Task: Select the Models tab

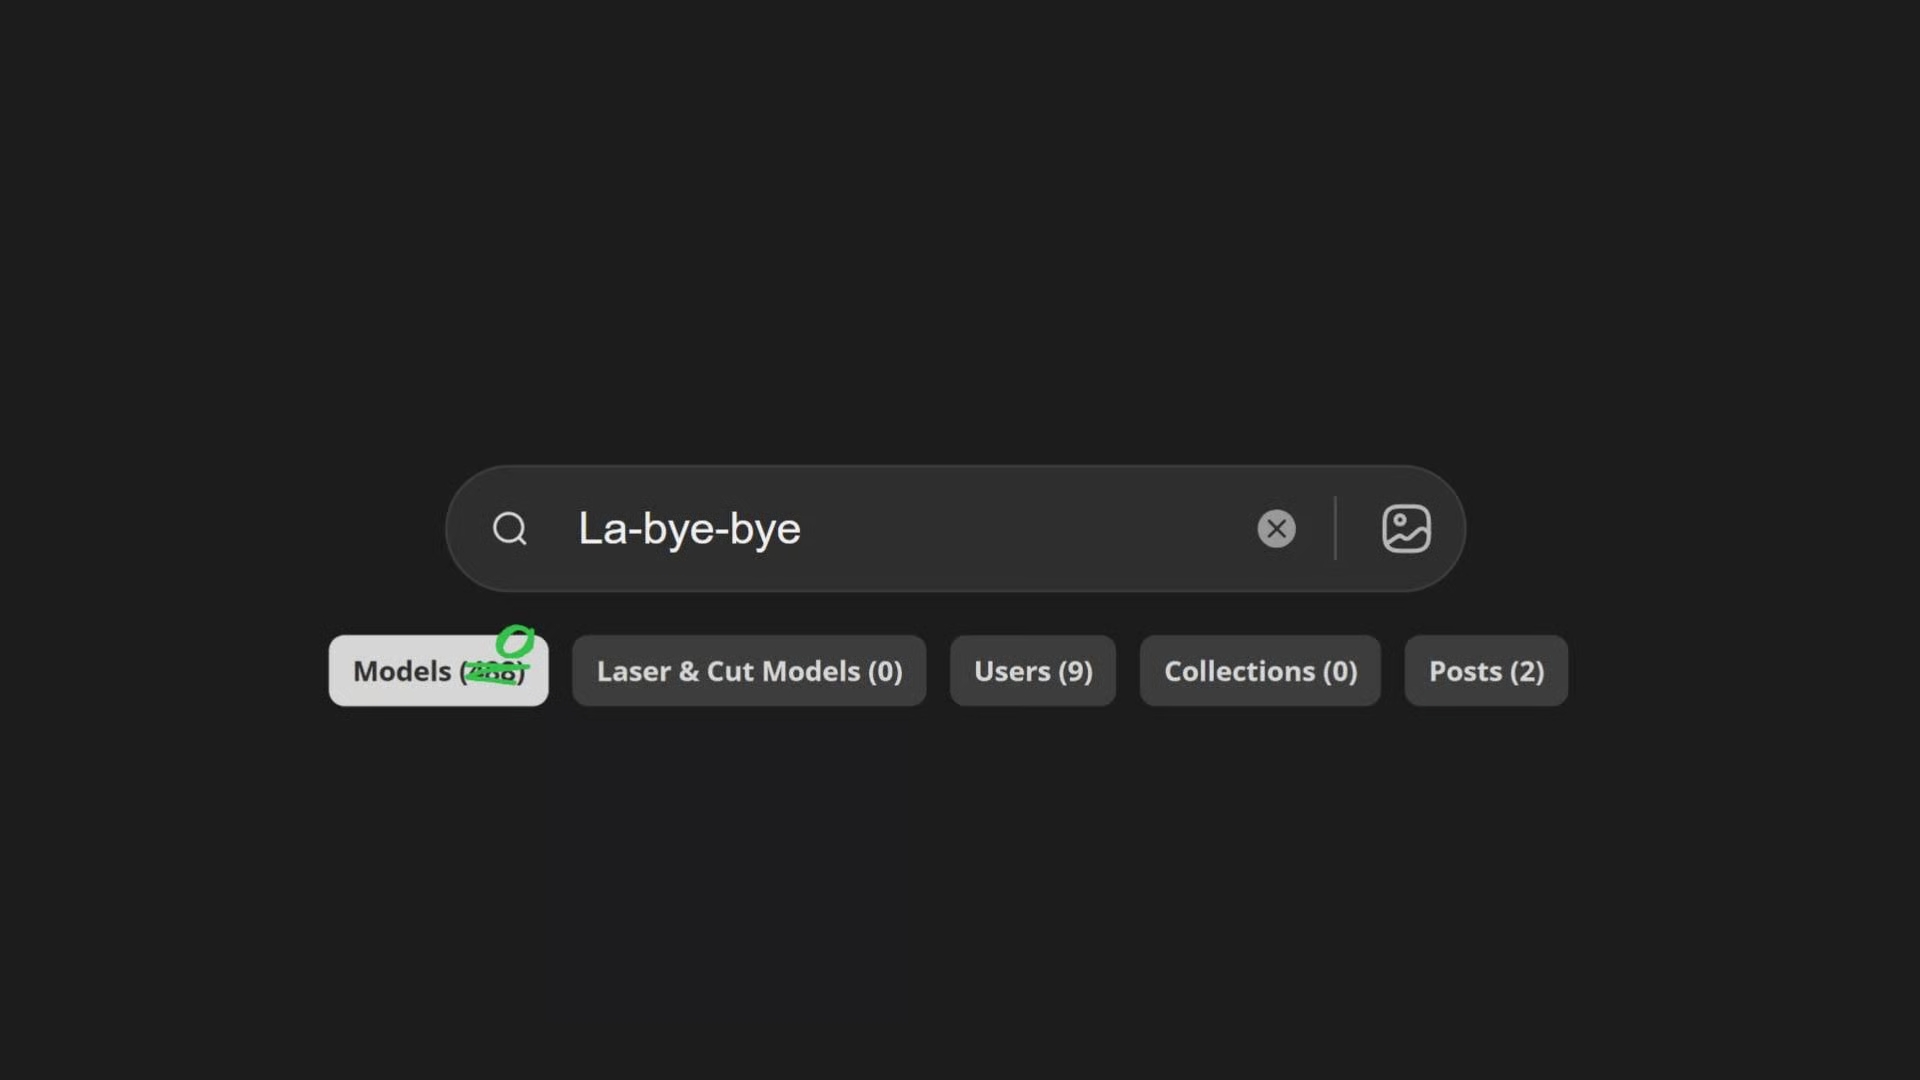Action: (438, 671)
